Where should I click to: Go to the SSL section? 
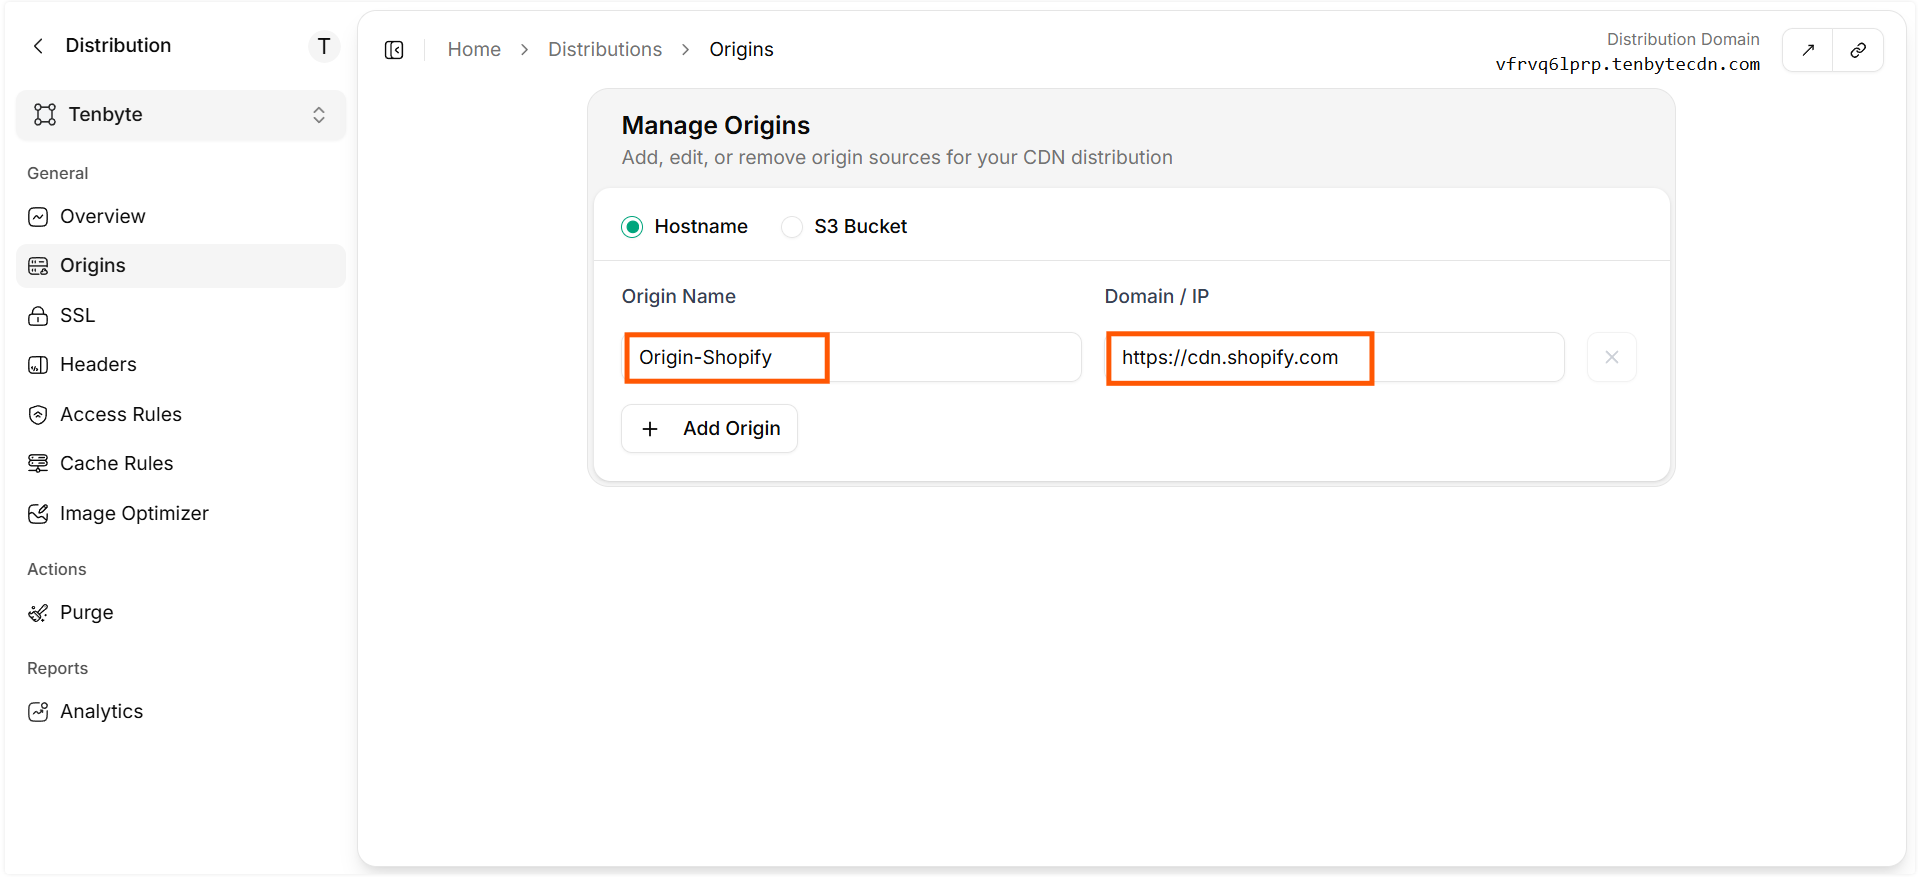click(181, 316)
